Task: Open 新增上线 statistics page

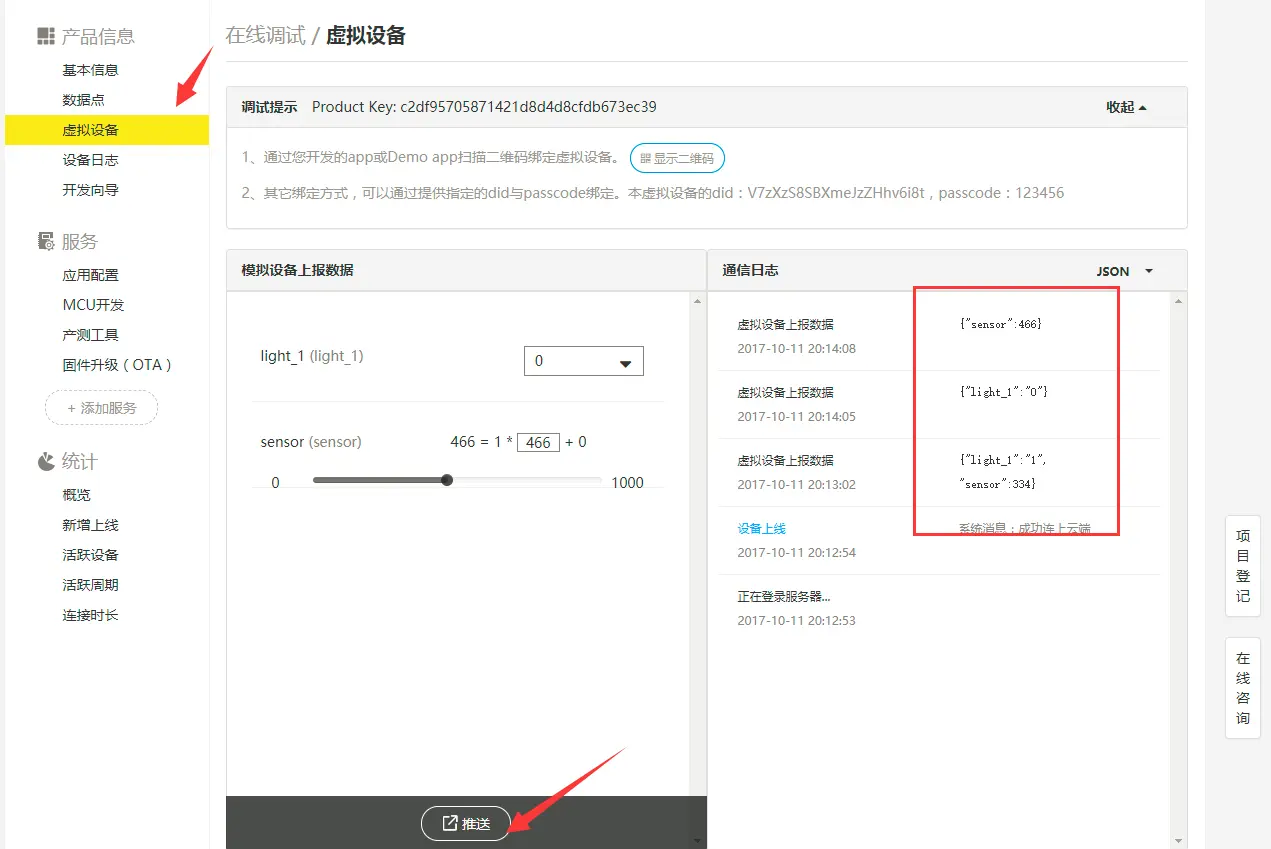Action: (91, 525)
